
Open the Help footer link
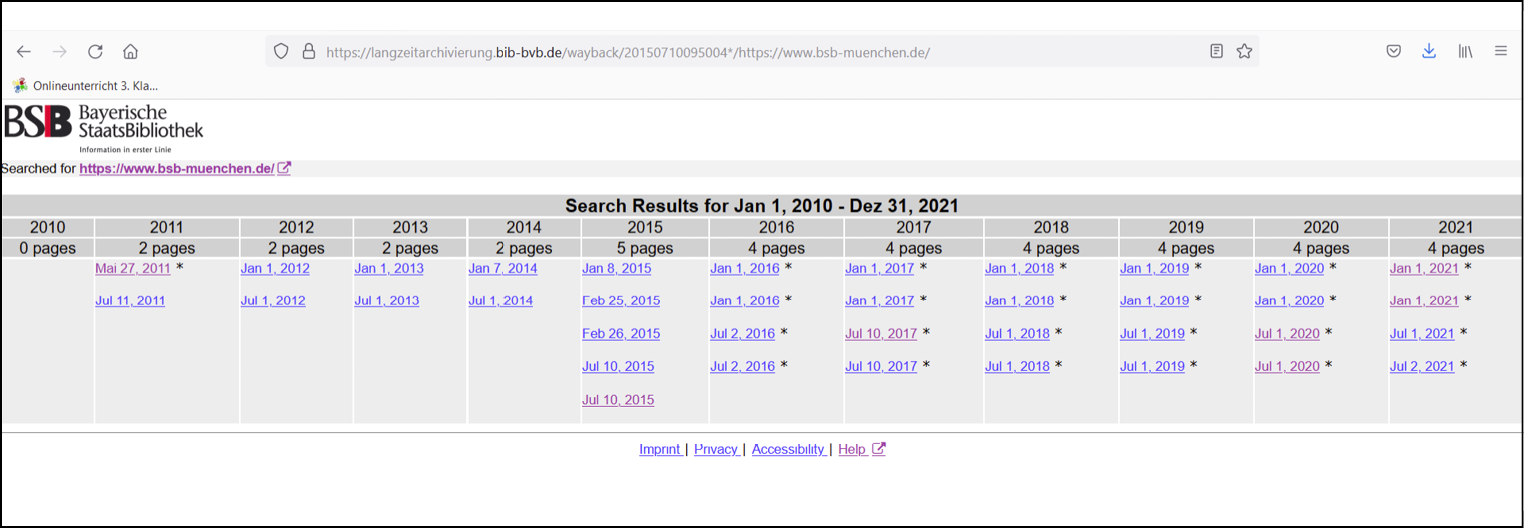(852, 449)
